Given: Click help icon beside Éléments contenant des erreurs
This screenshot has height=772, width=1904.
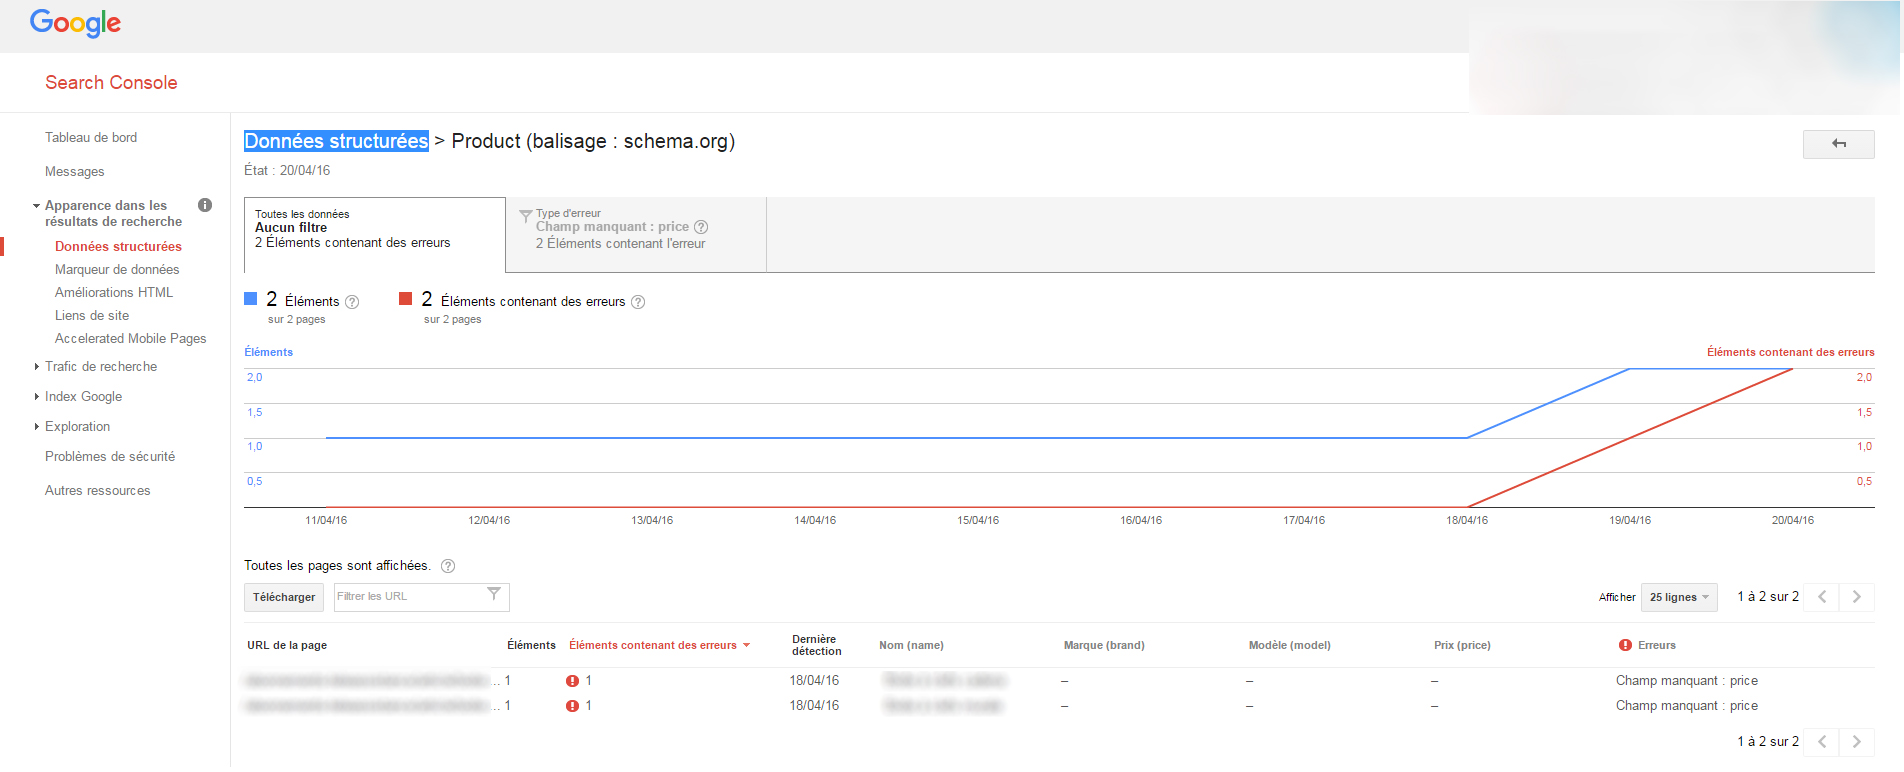Looking at the screenshot, I should [x=638, y=302].
